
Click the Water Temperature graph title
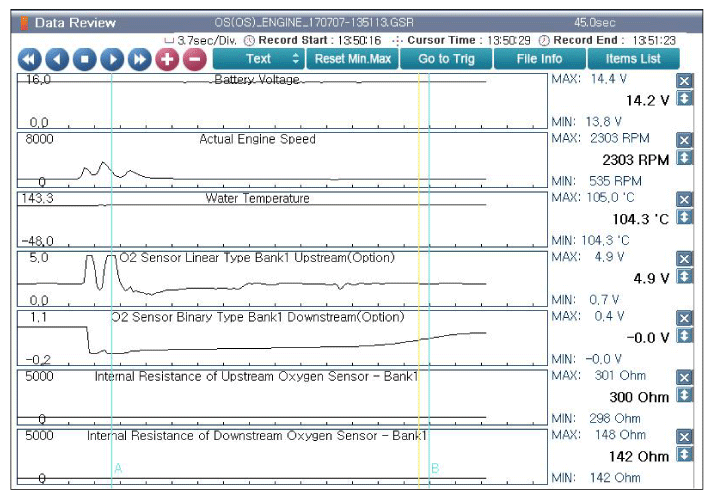pyautogui.click(x=257, y=198)
